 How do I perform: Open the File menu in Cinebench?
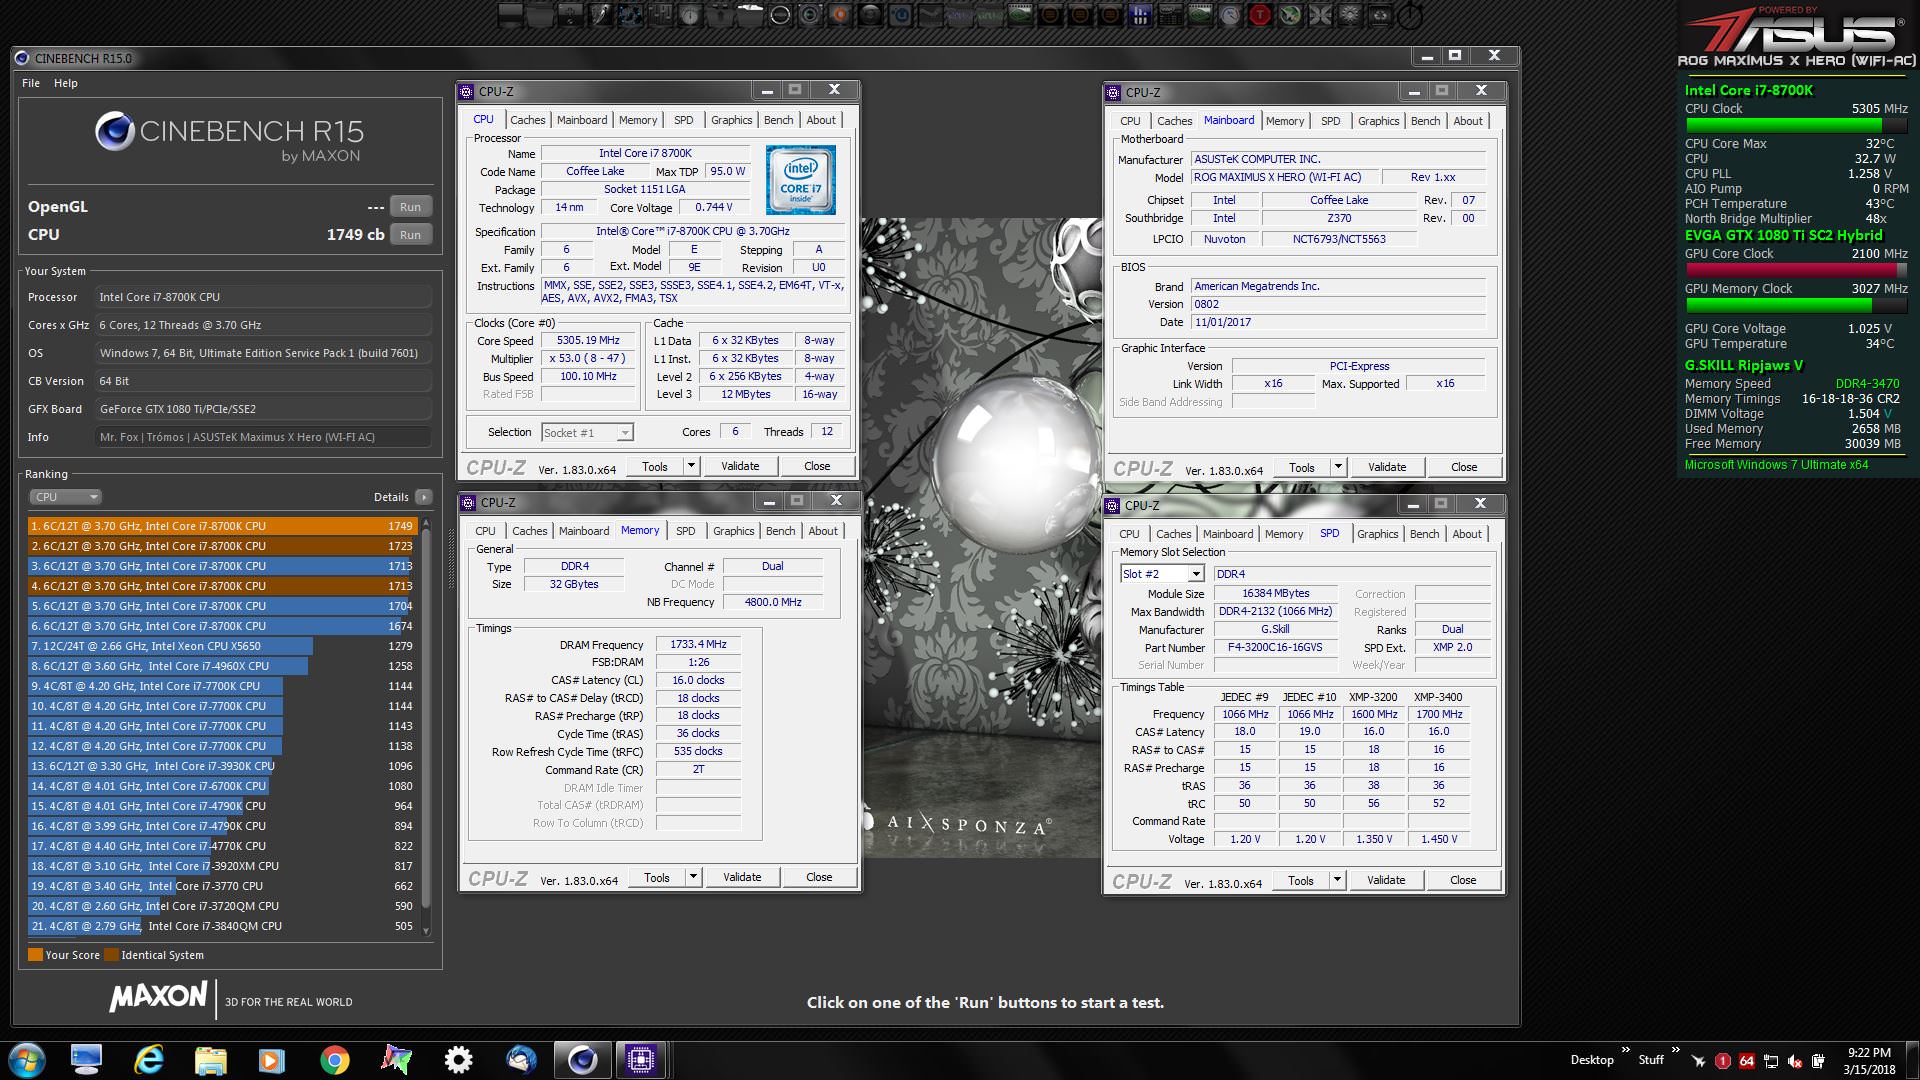[31, 83]
